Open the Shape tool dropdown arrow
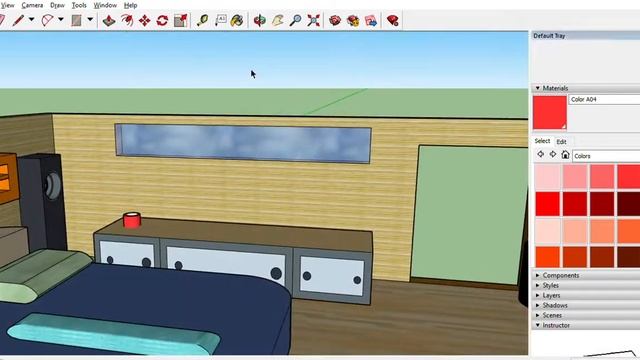The width and height of the screenshot is (640, 360). 90,20
